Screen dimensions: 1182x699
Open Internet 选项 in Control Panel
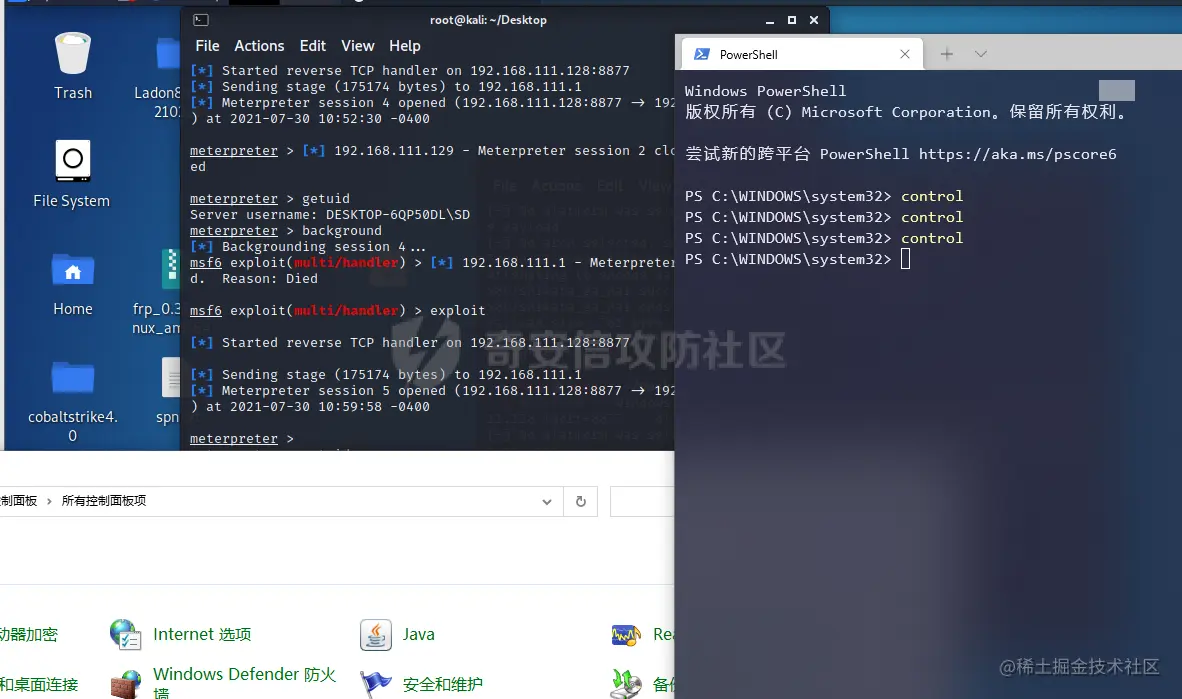(202, 634)
